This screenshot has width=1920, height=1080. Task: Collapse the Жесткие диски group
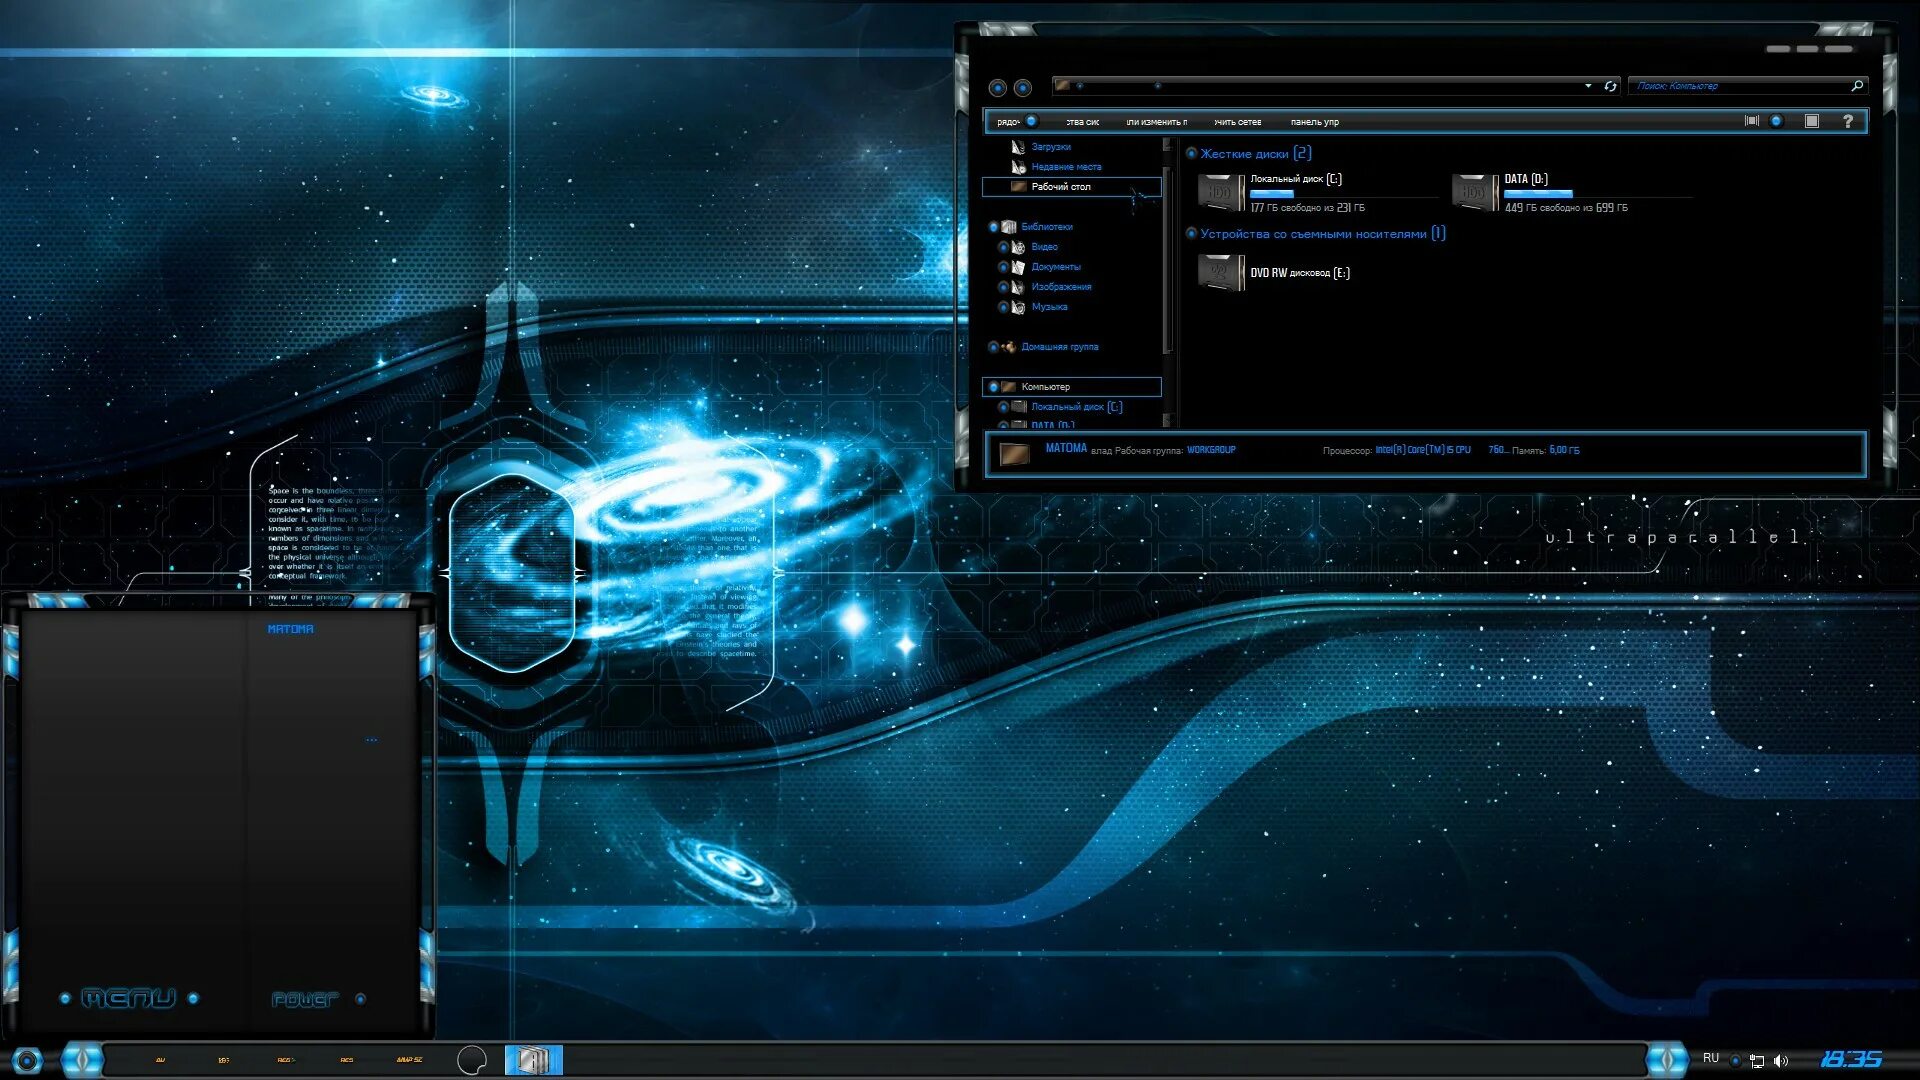click(1191, 153)
